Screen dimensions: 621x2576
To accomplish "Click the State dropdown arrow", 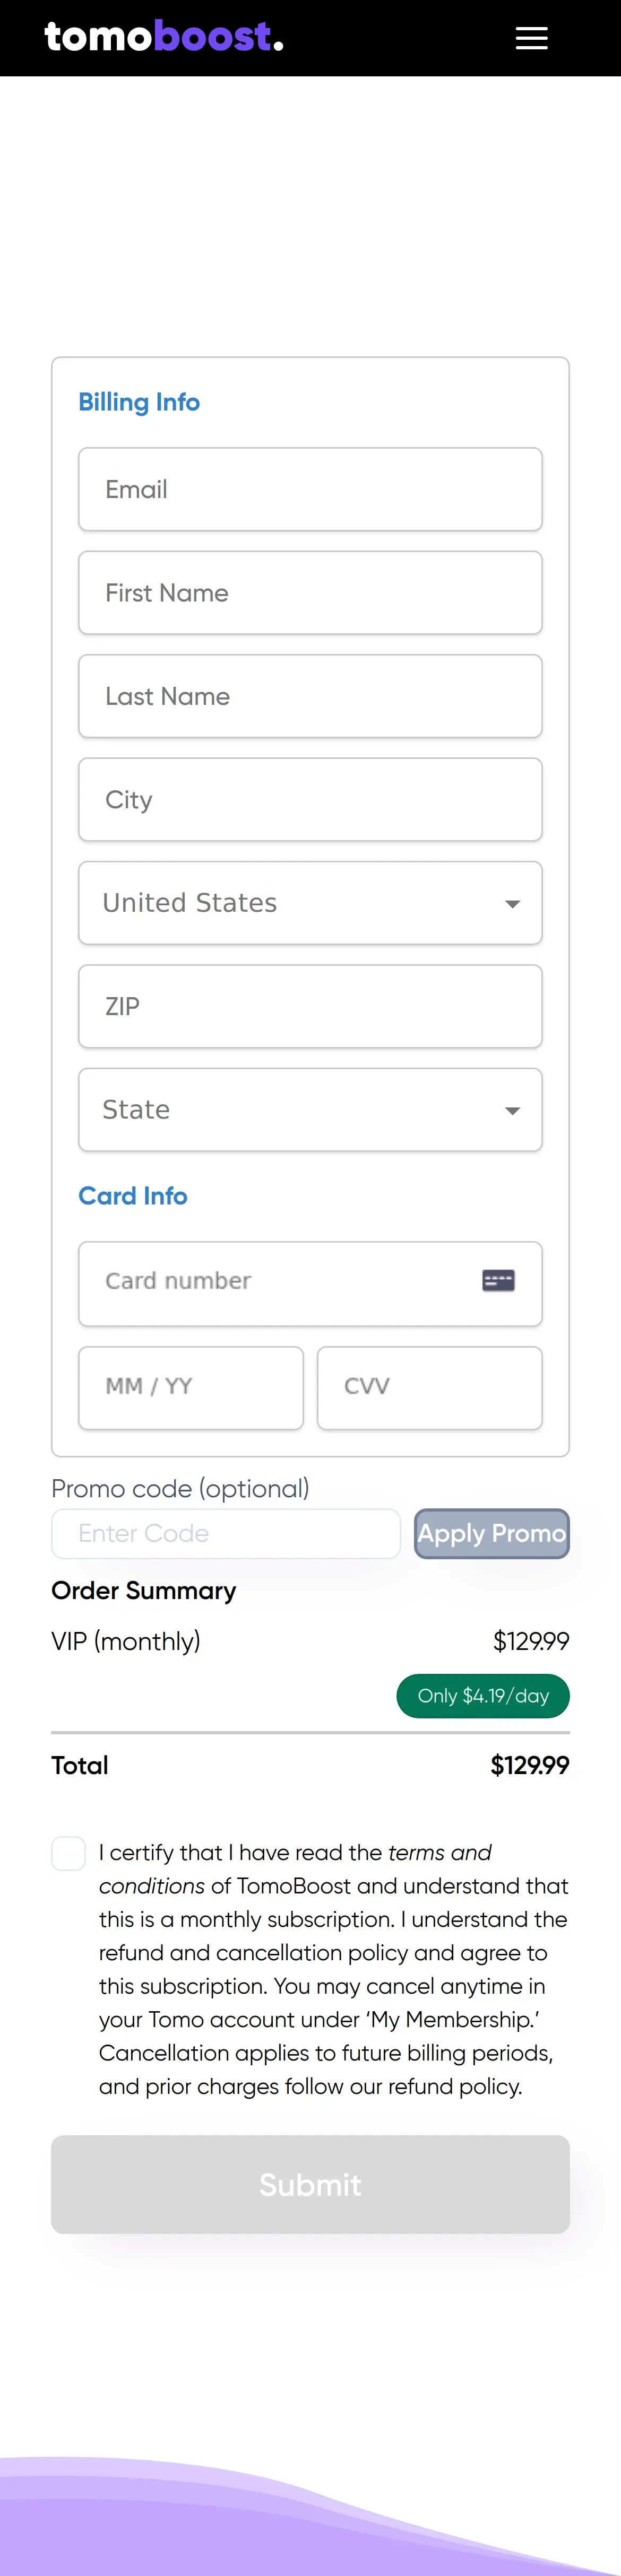I will pyautogui.click(x=512, y=1111).
